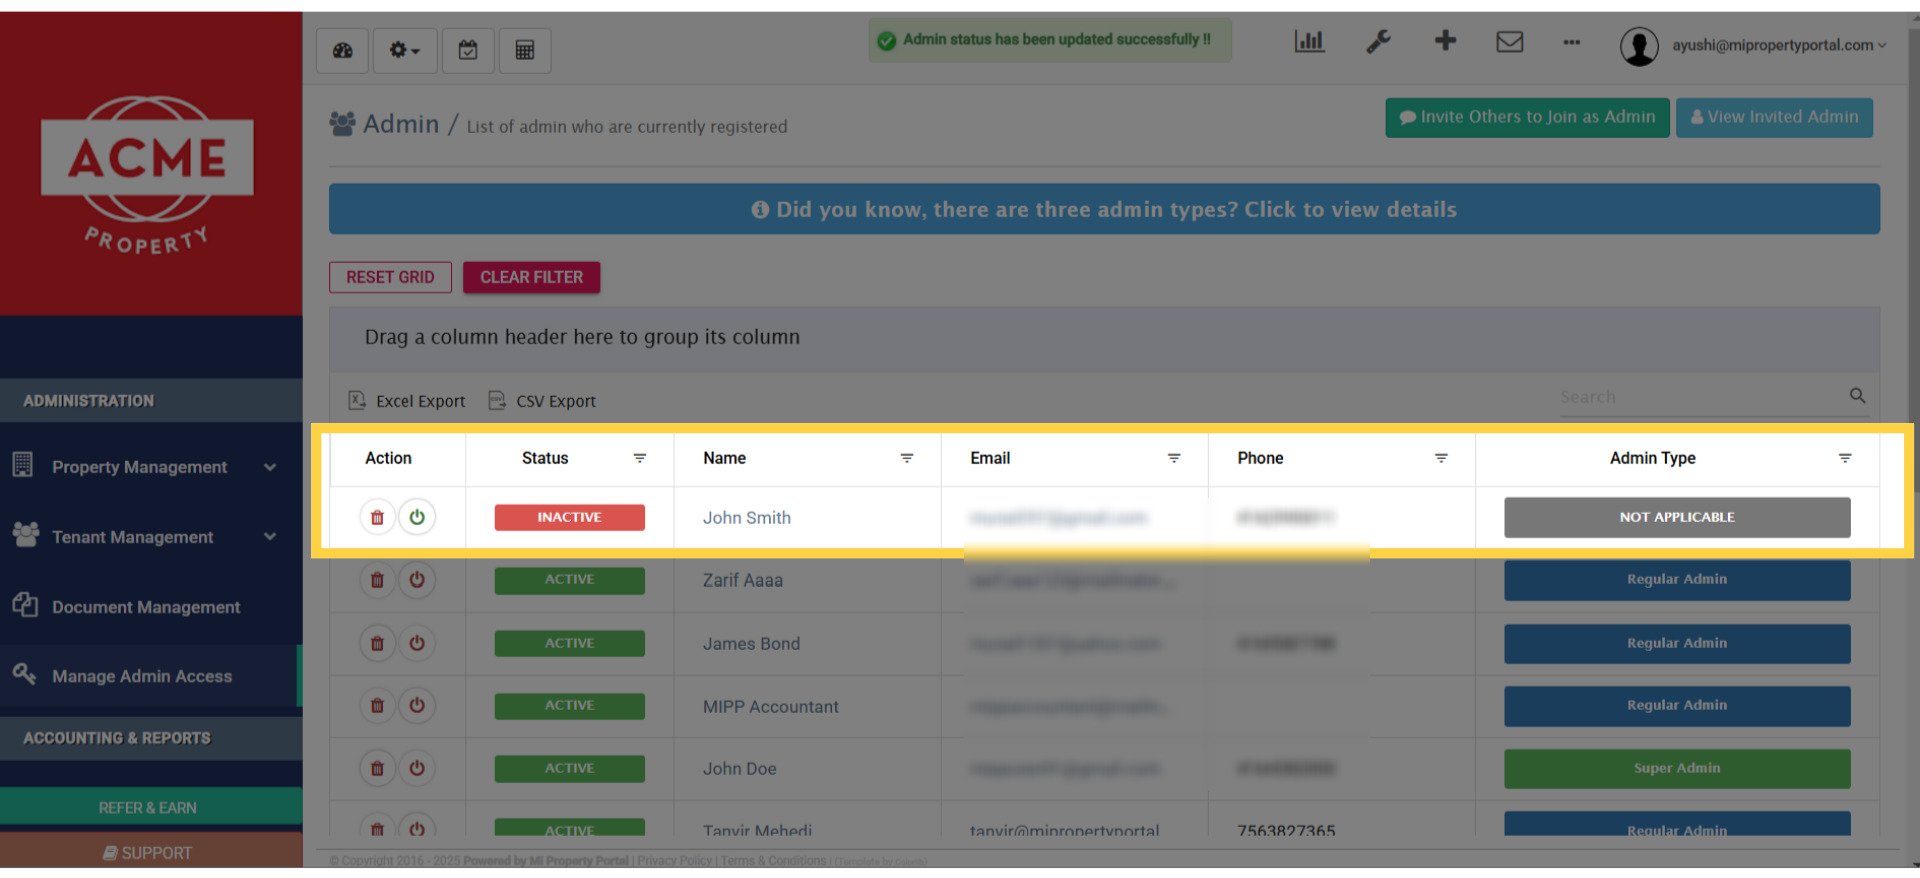Open the calendar toolbar icon

(468, 50)
